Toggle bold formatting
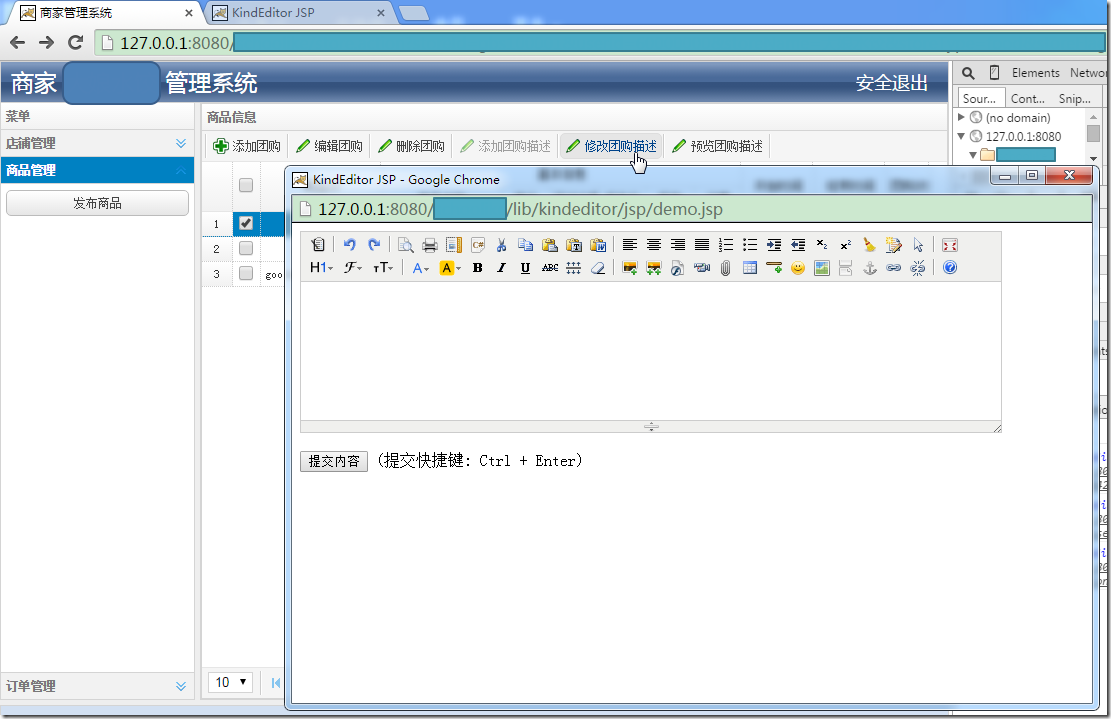 [478, 268]
